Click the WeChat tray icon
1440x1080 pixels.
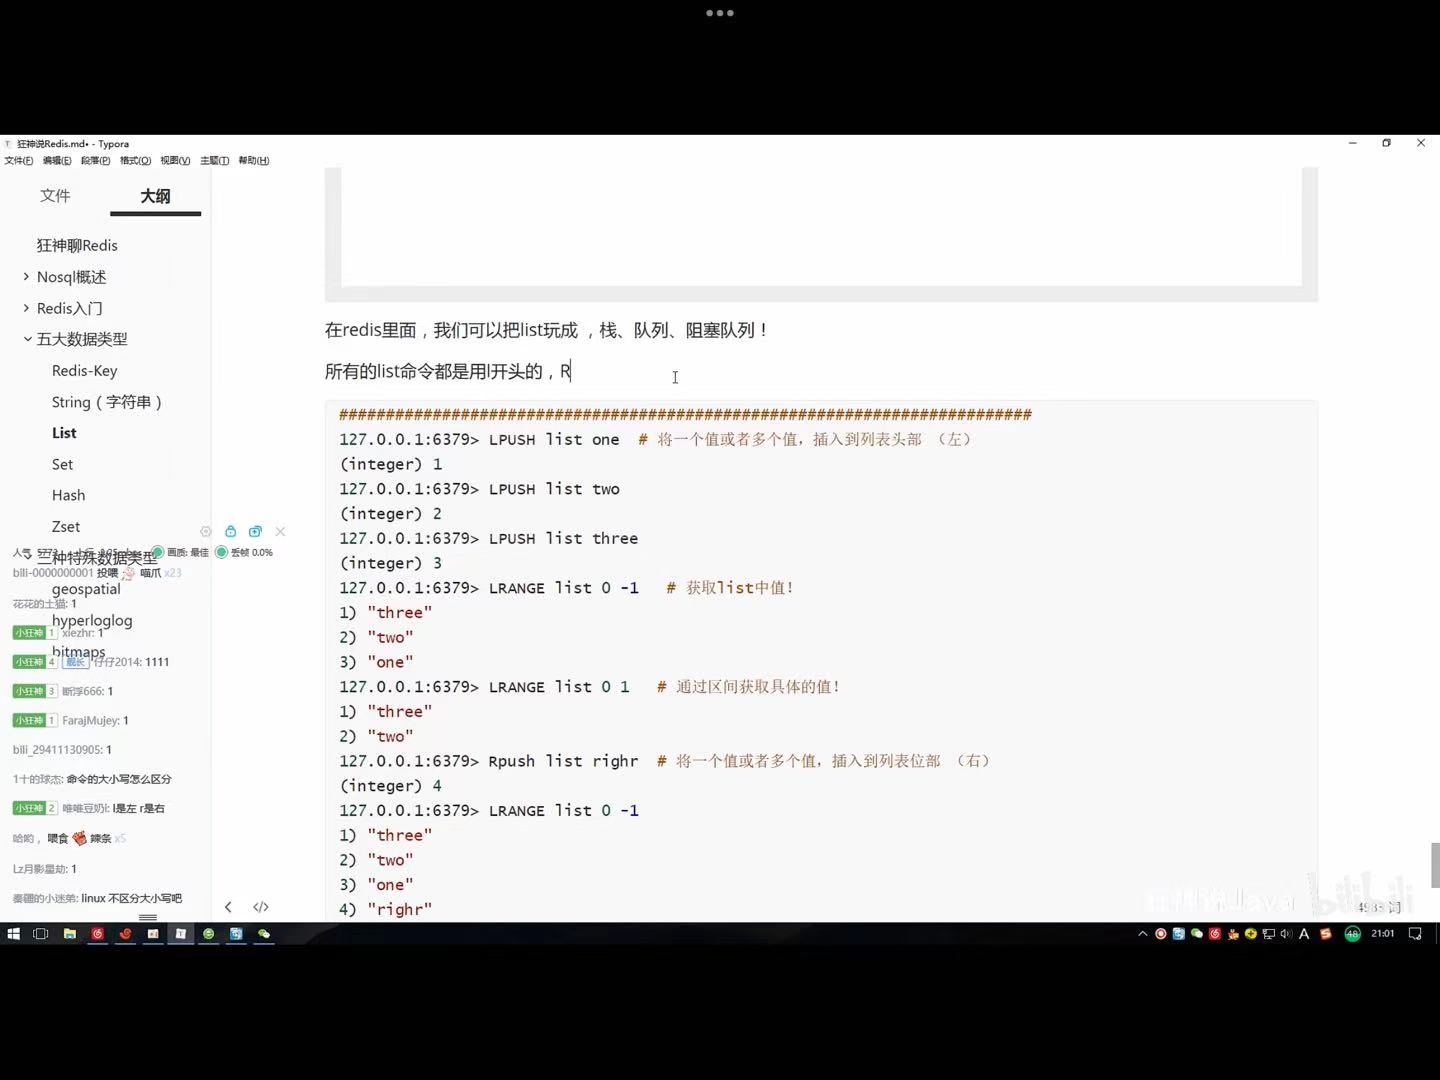pyautogui.click(x=1197, y=934)
